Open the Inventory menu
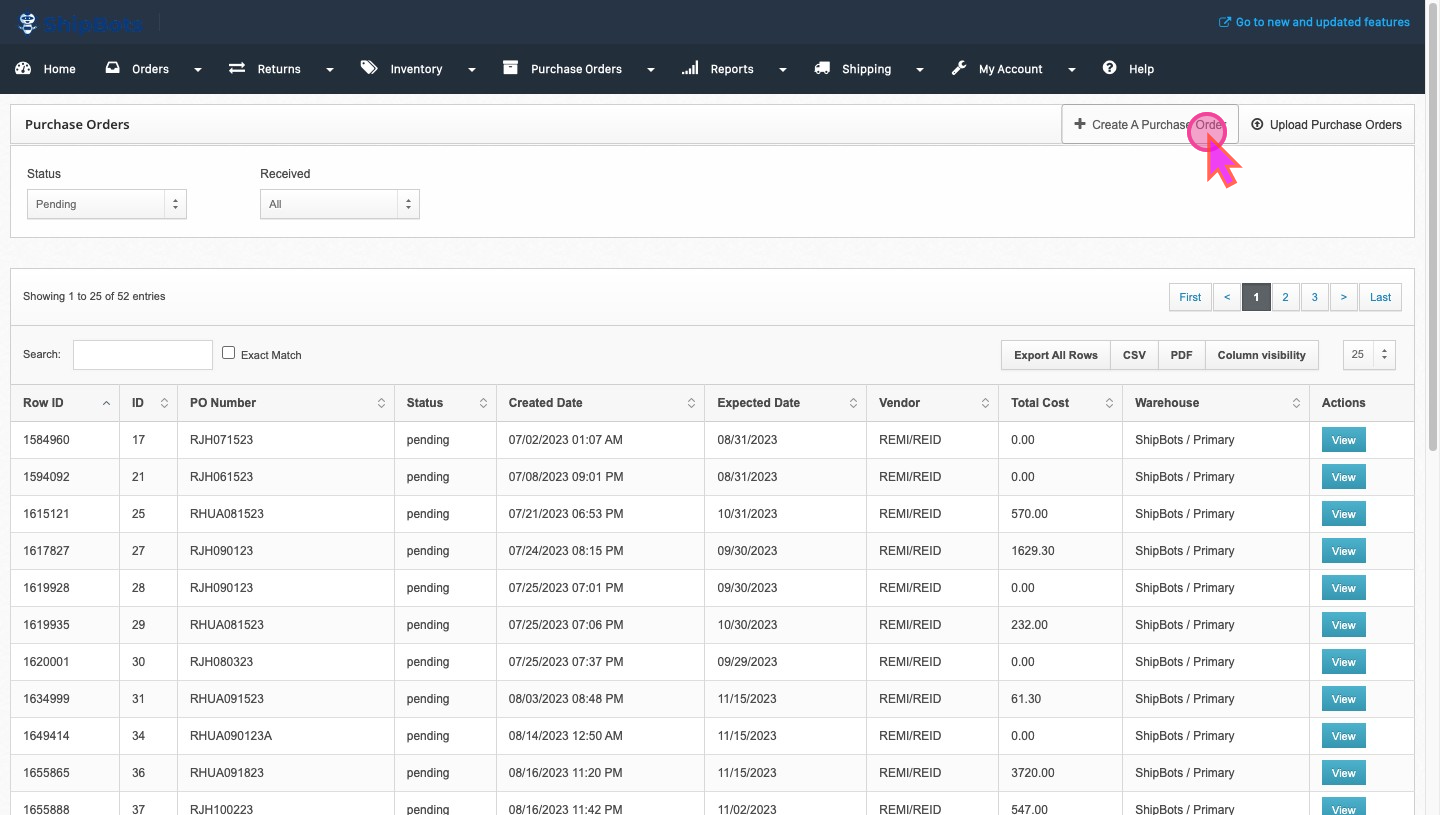This screenshot has height=815, width=1440. click(x=416, y=69)
